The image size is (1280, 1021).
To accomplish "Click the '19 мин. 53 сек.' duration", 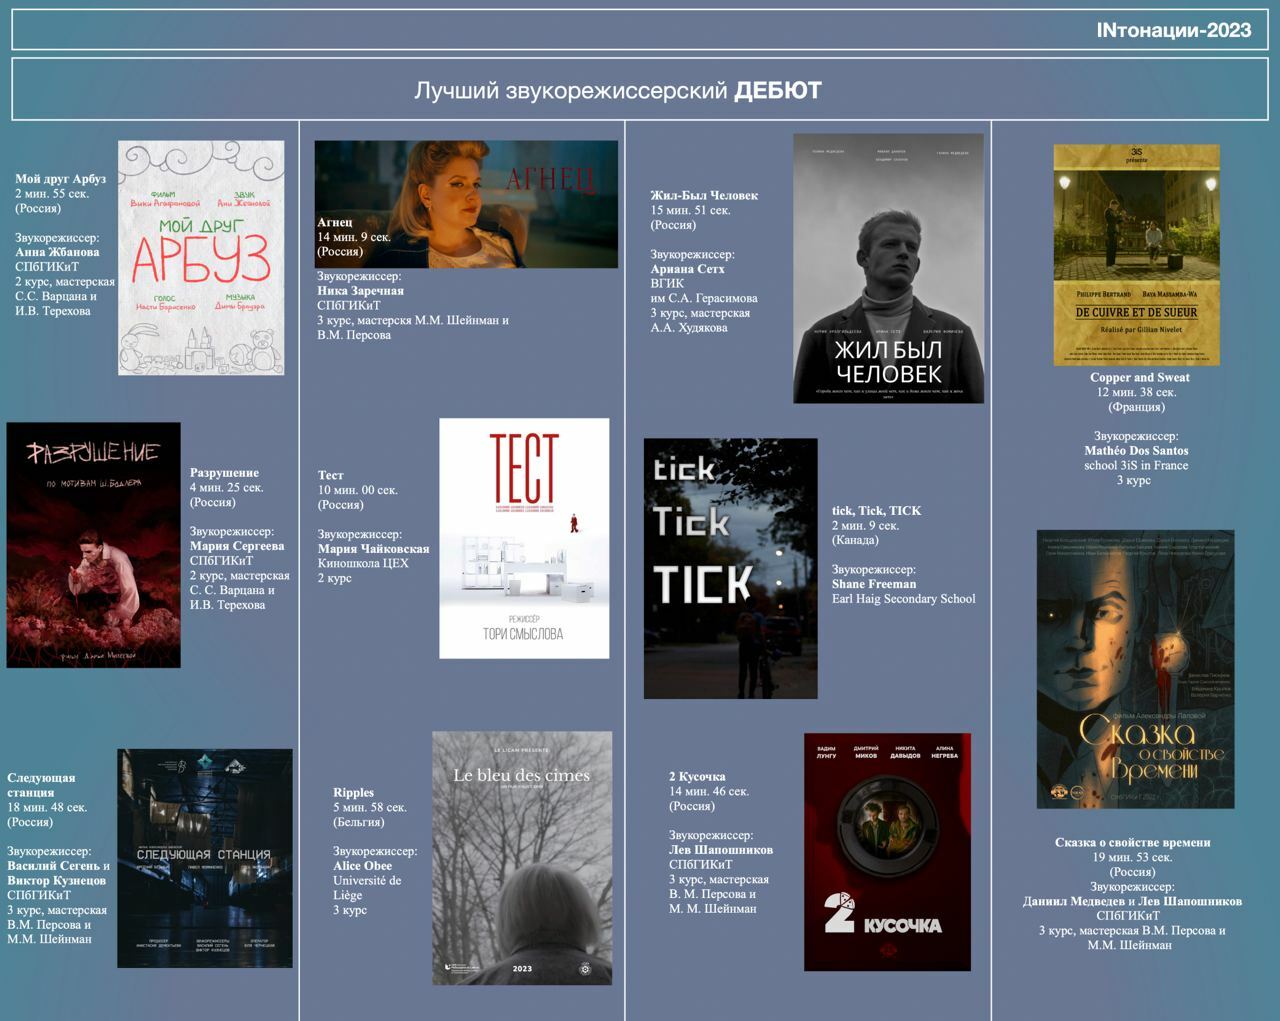I will pyautogui.click(x=1132, y=857).
